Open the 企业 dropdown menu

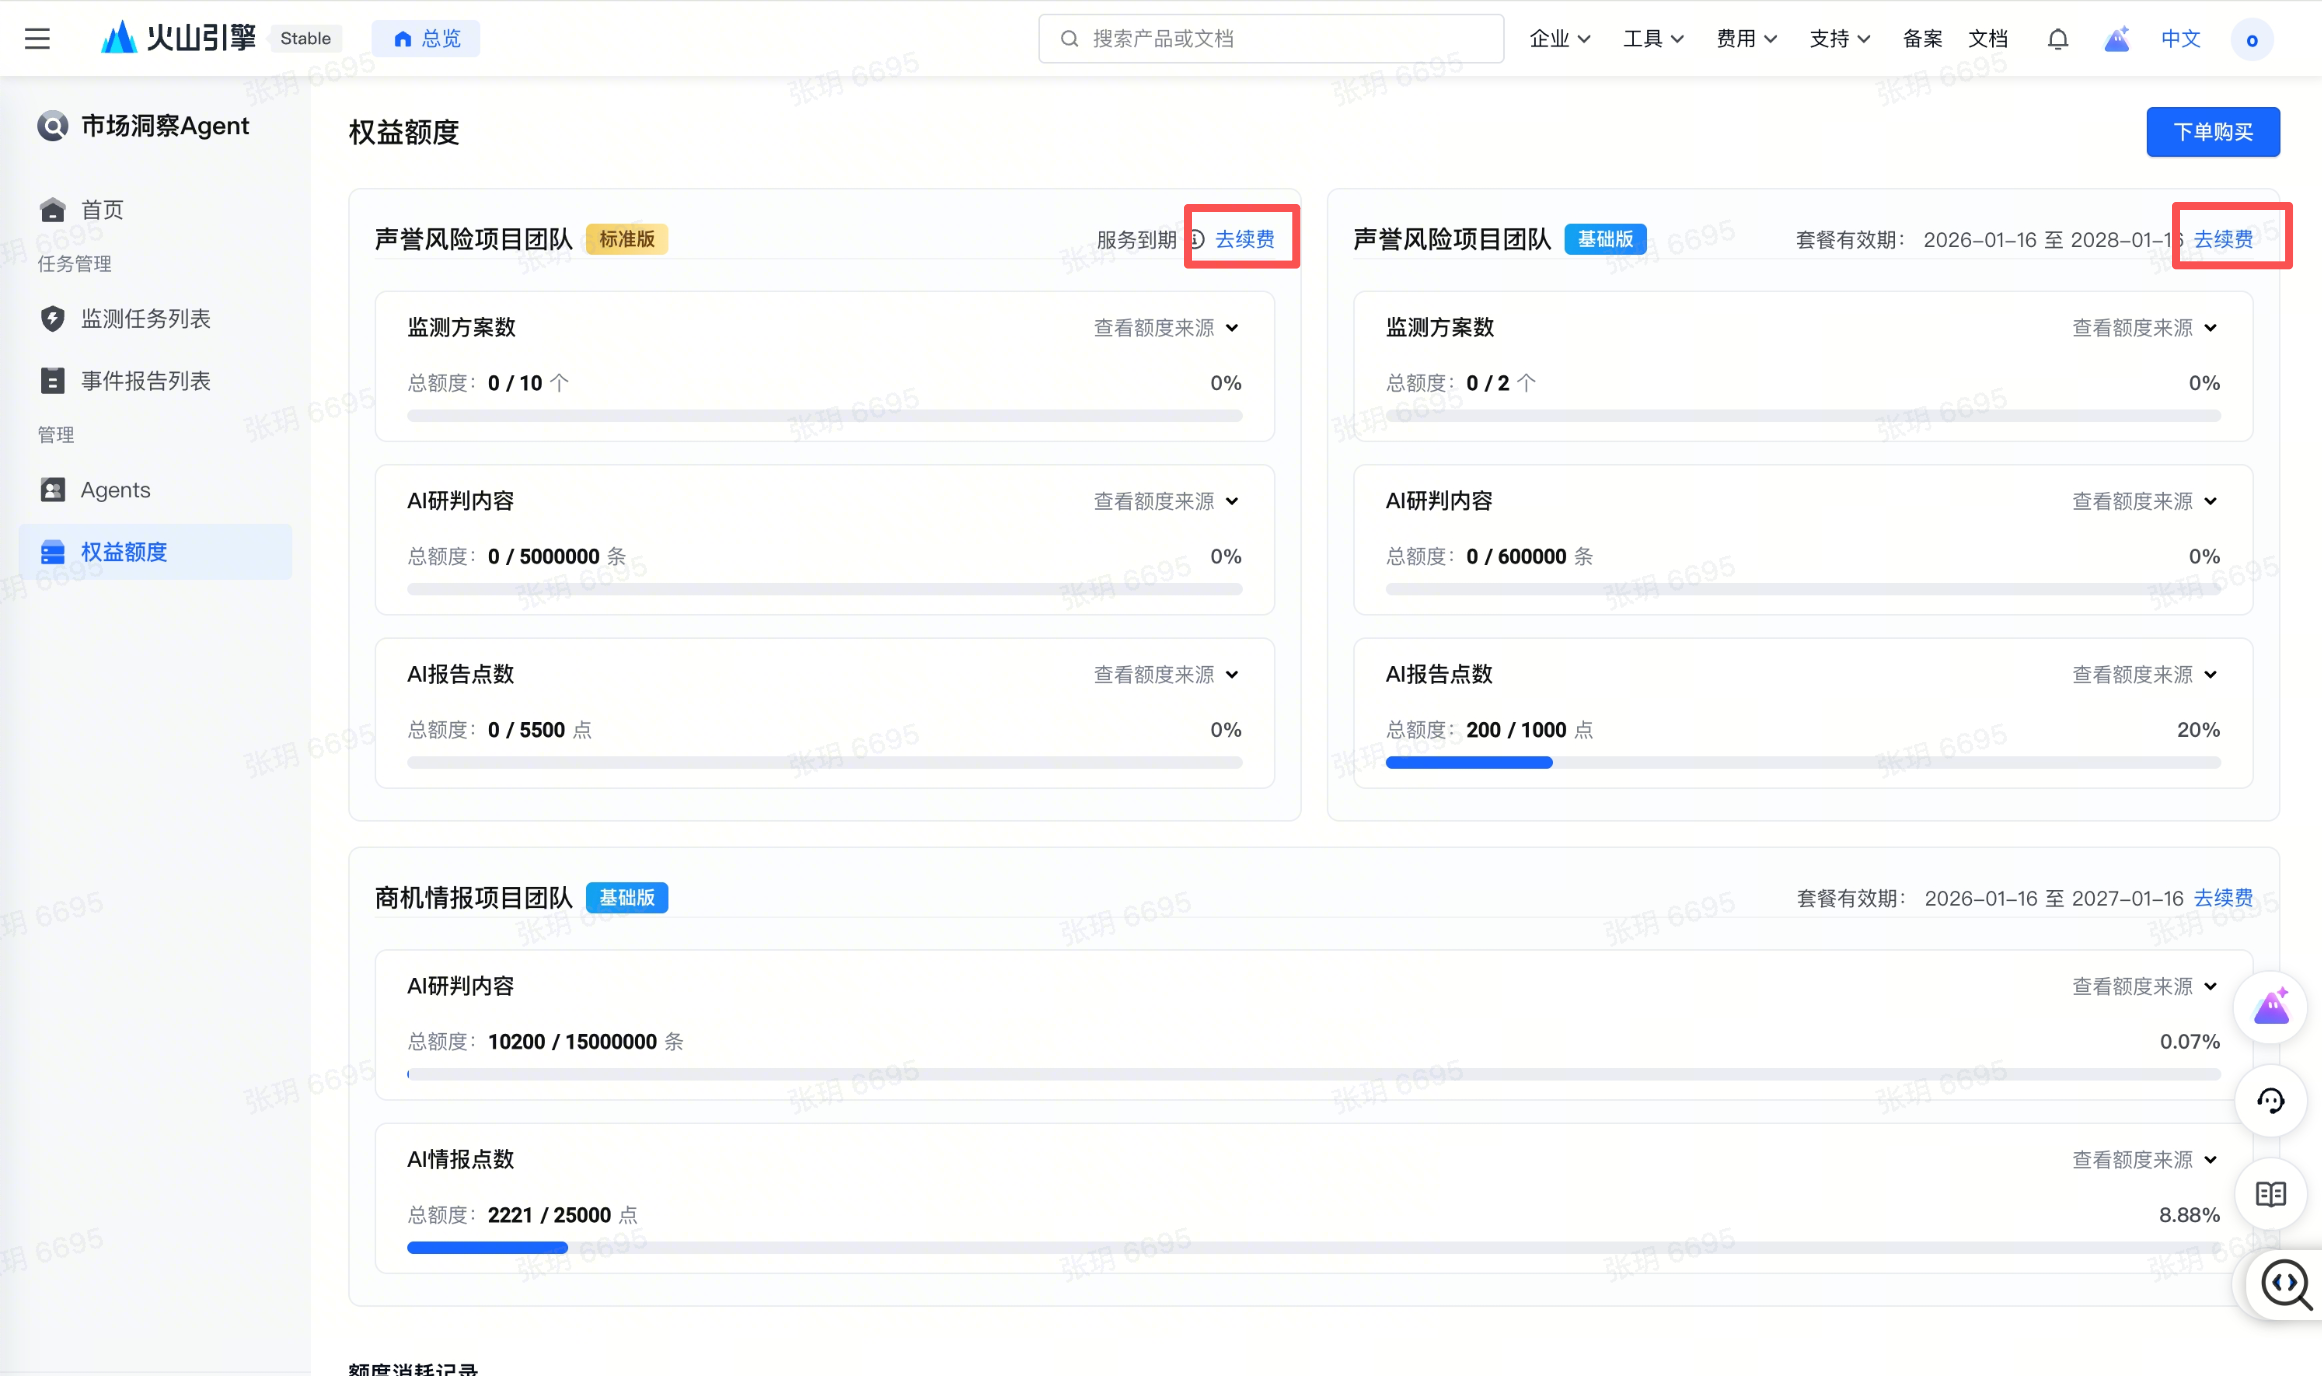pyautogui.click(x=1559, y=39)
